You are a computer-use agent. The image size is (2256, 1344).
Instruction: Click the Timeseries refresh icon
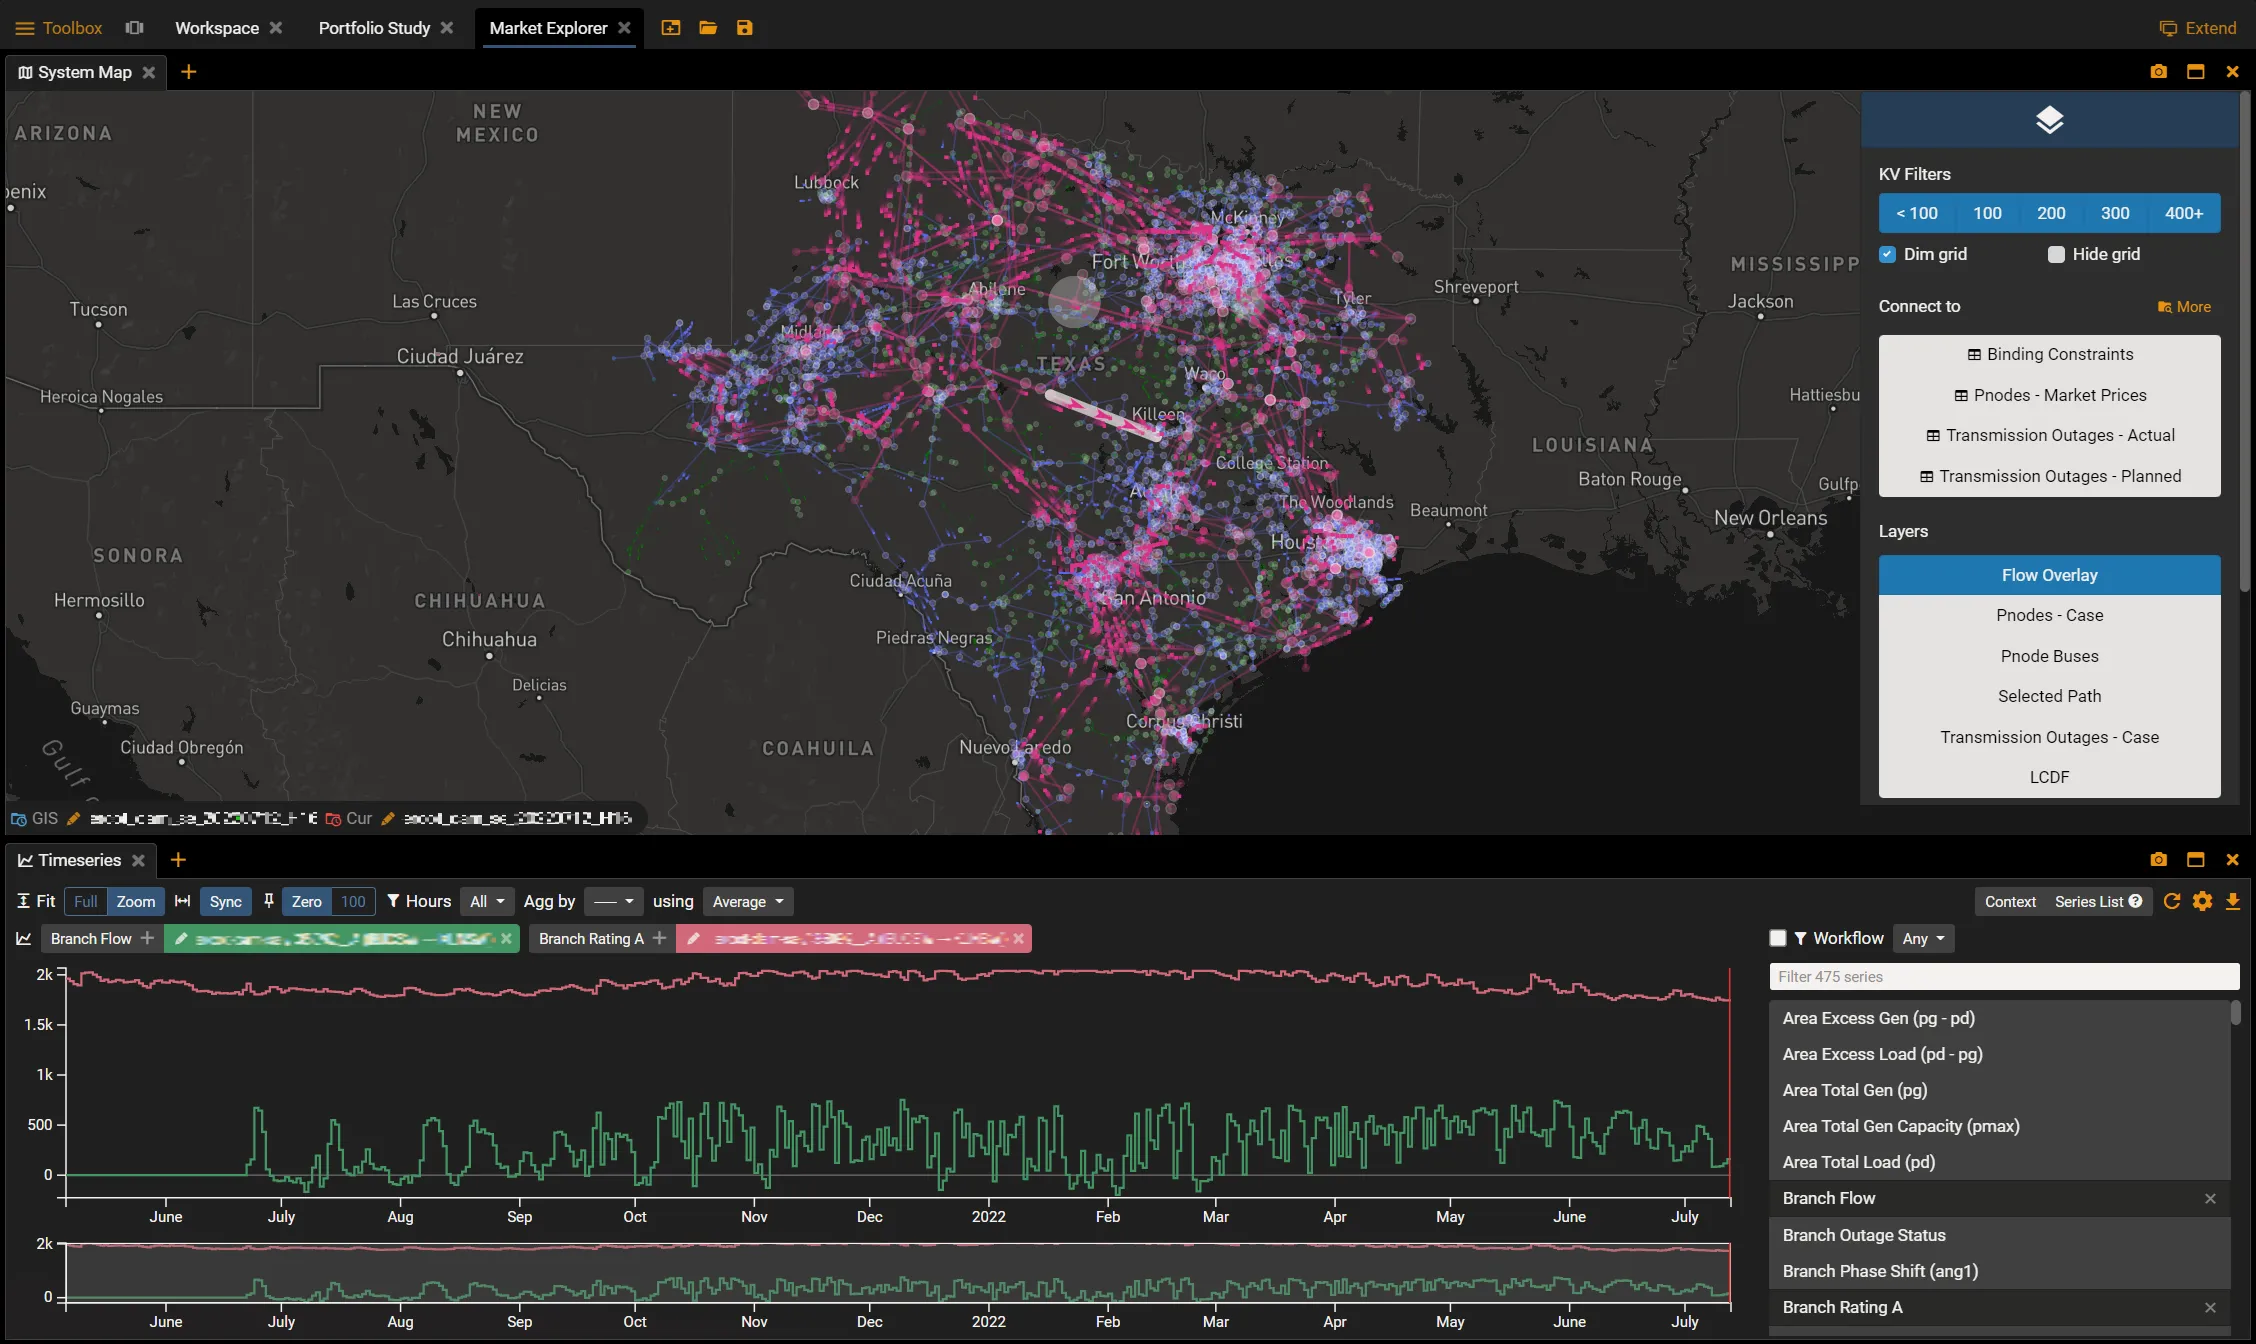[2171, 901]
